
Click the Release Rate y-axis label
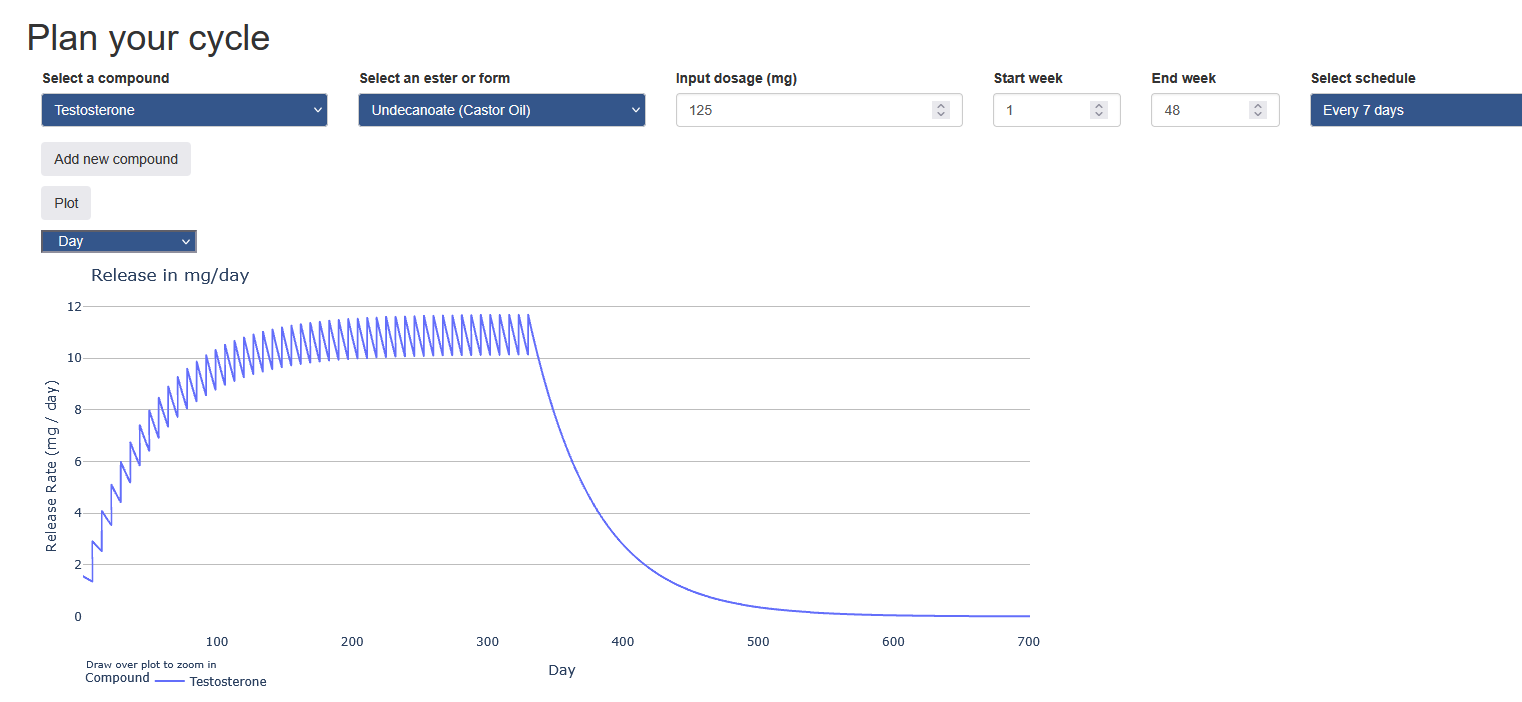click(52, 466)
